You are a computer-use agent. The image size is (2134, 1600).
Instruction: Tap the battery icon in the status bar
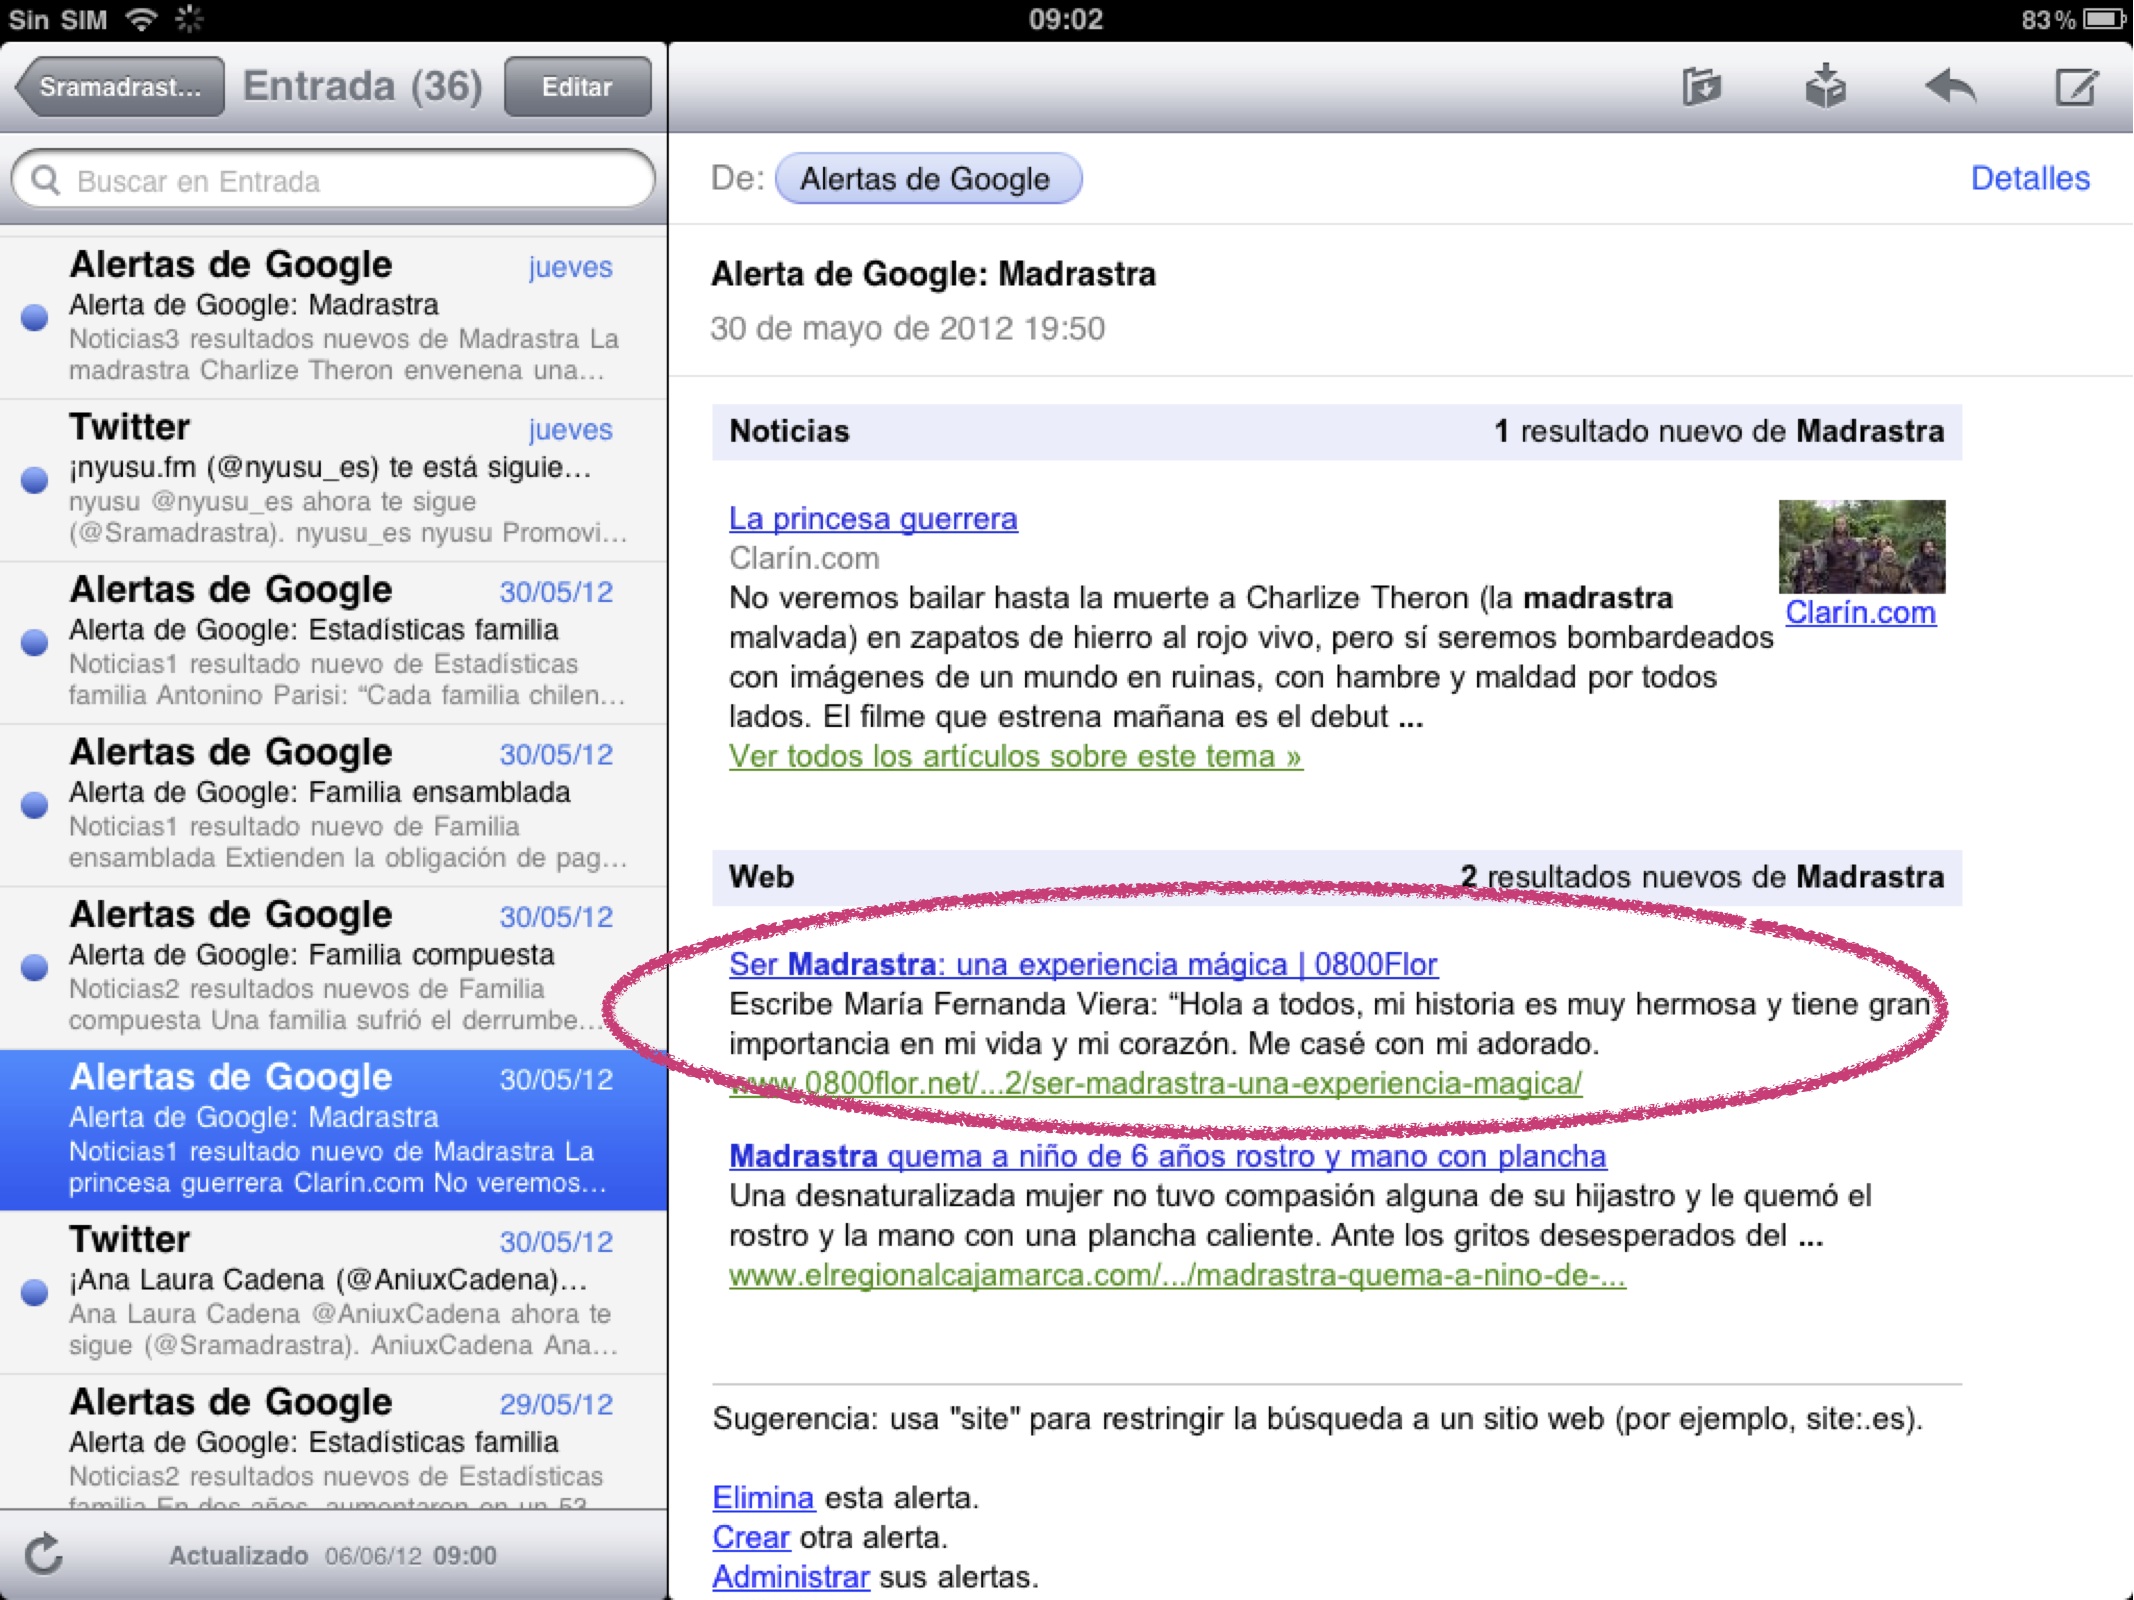pyautogui.click(x=2104, y=19)
